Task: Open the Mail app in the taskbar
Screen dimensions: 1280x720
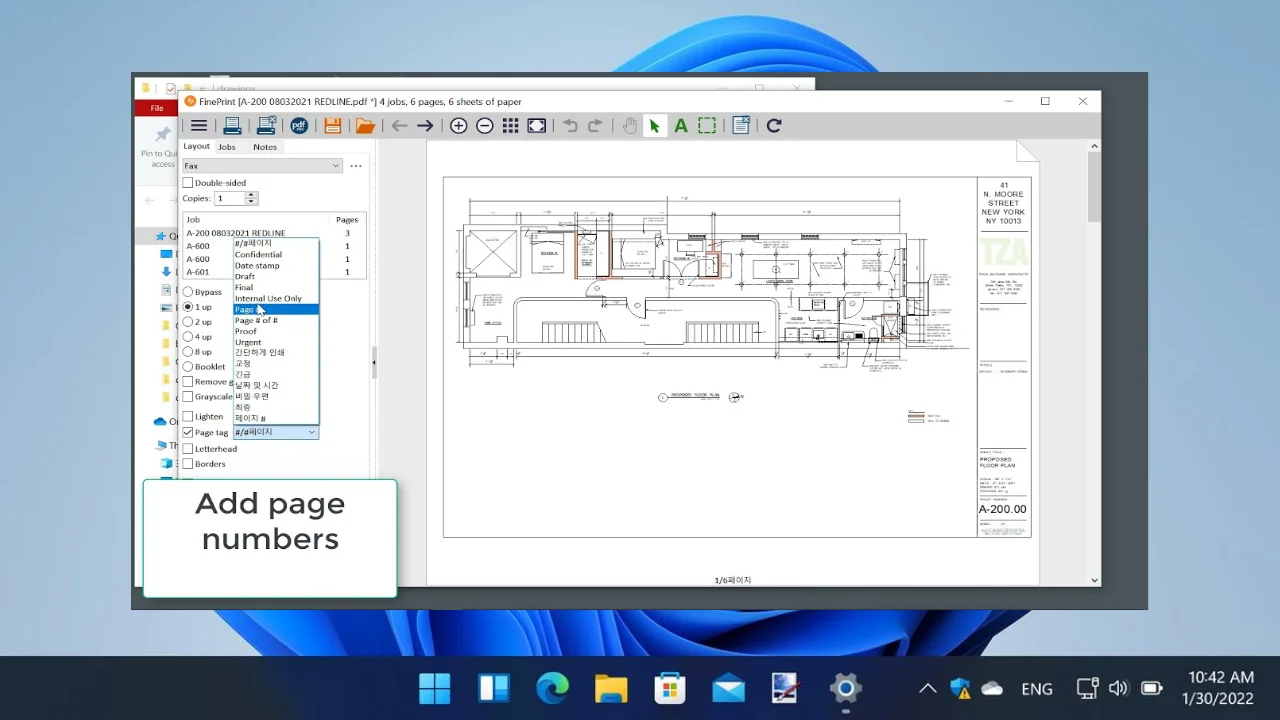Action: (x=728, y=688)
